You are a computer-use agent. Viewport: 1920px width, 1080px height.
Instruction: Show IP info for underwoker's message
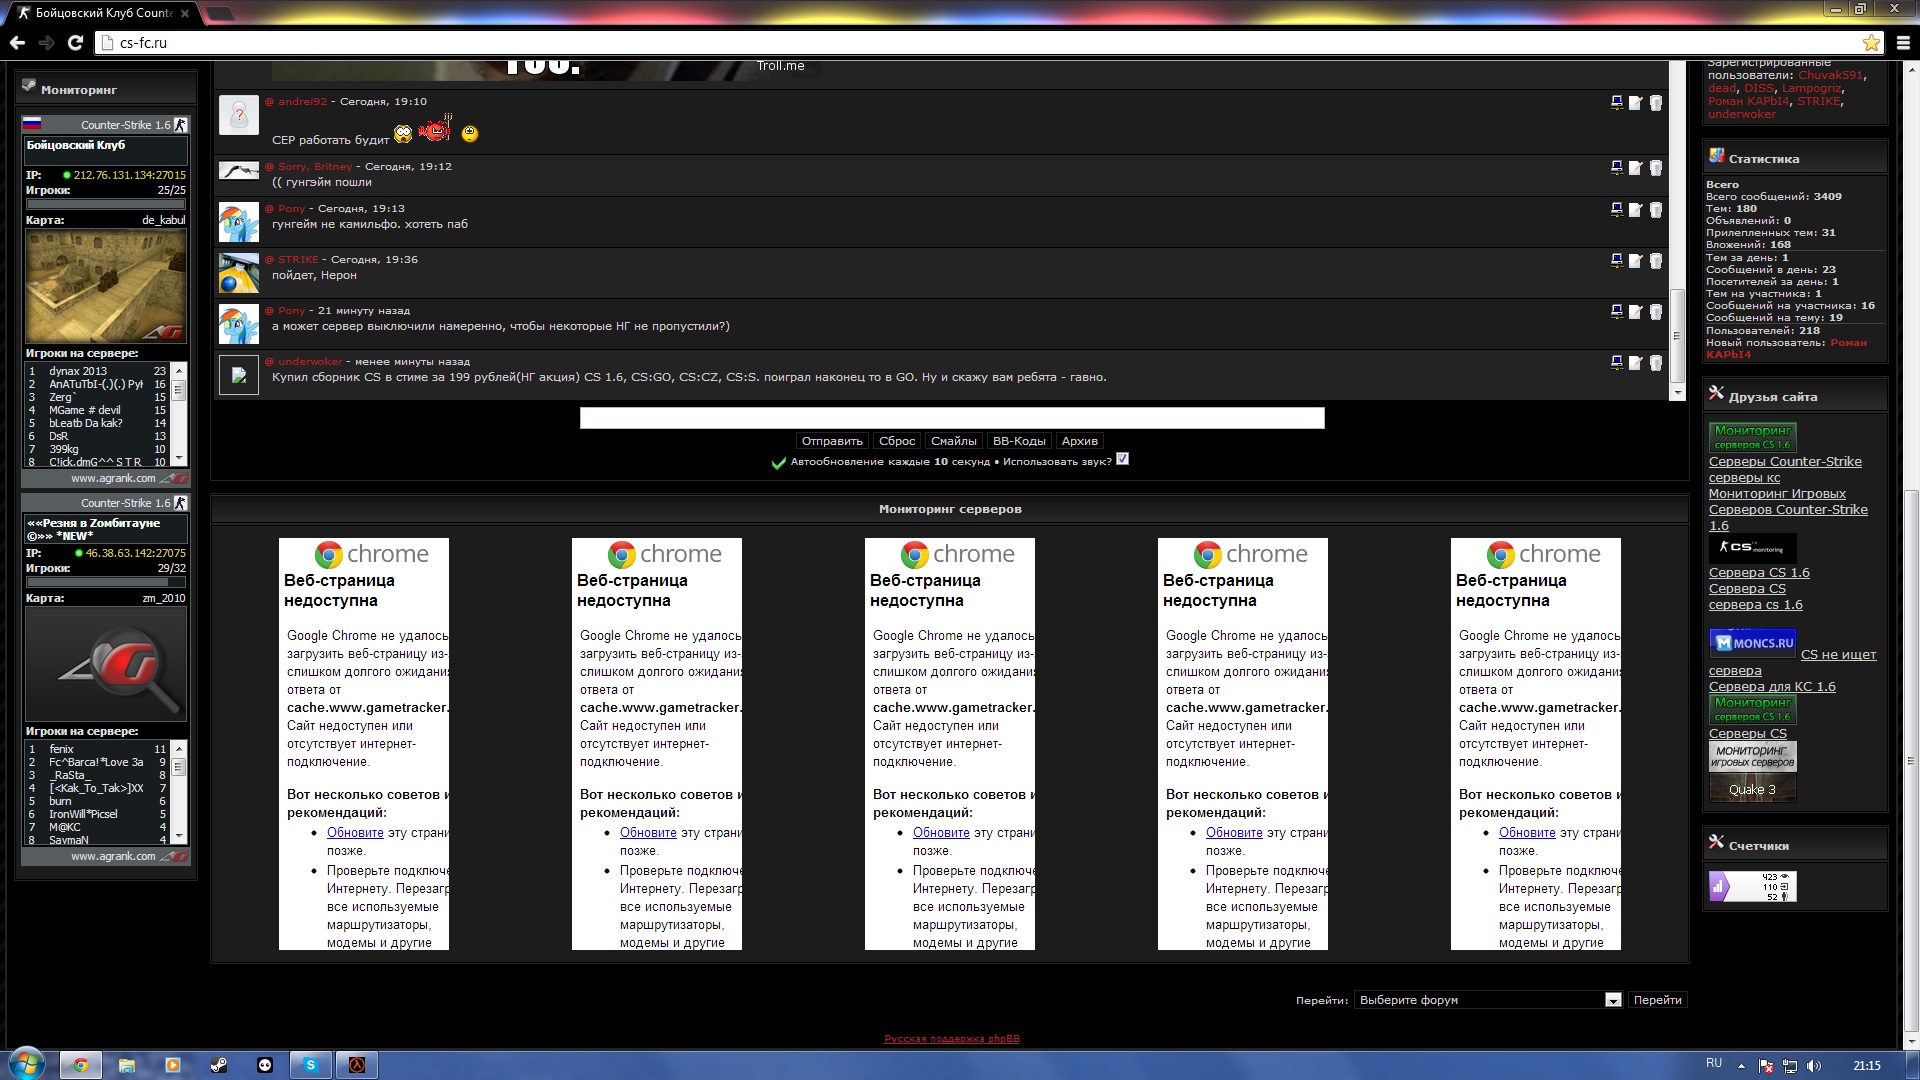tap(1616, 363)
